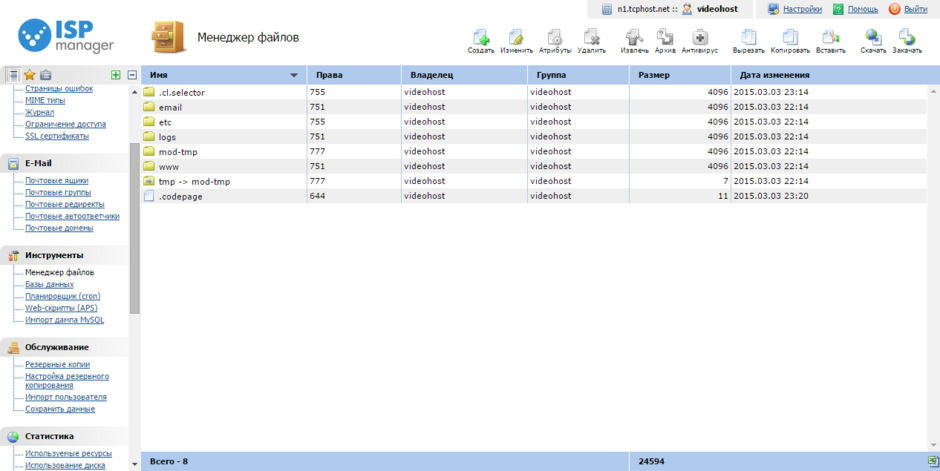This screenshot has width=940, height=471.
Task: Click the .cl.selector folder icon
Action: click(149, 92)
